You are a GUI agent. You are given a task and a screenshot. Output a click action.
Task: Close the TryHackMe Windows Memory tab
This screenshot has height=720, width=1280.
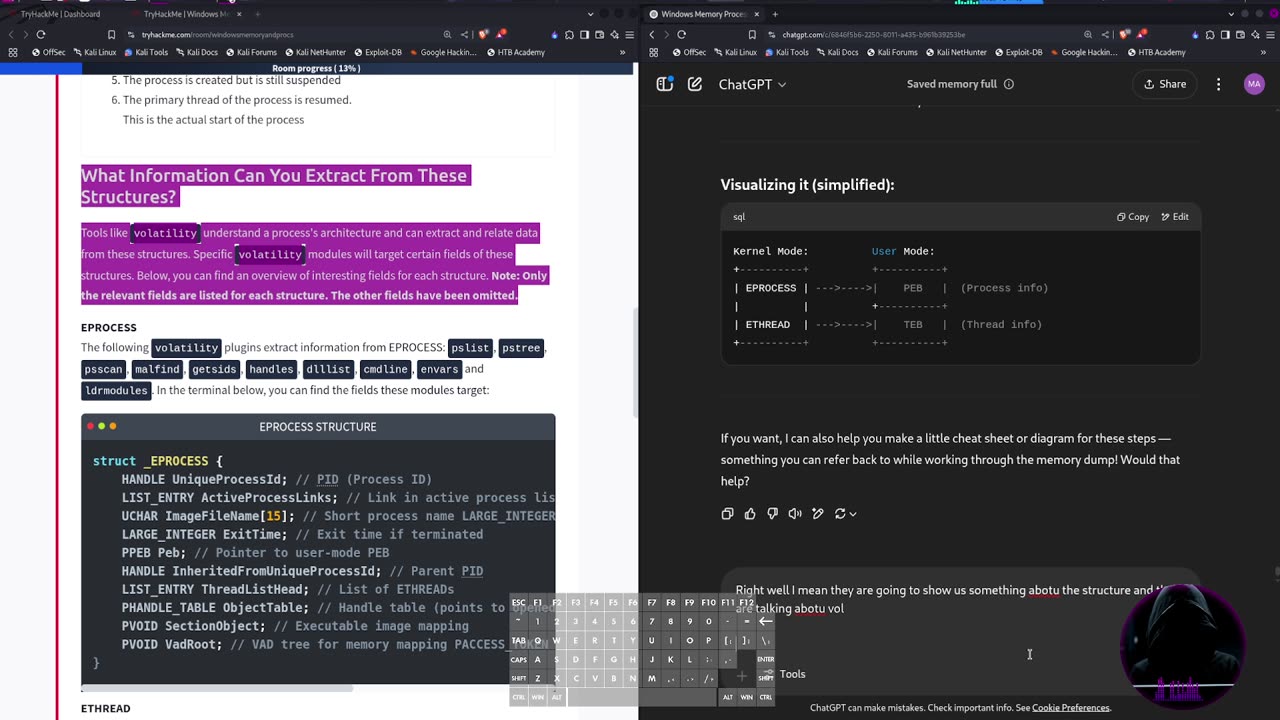click(x=241, y=14)
